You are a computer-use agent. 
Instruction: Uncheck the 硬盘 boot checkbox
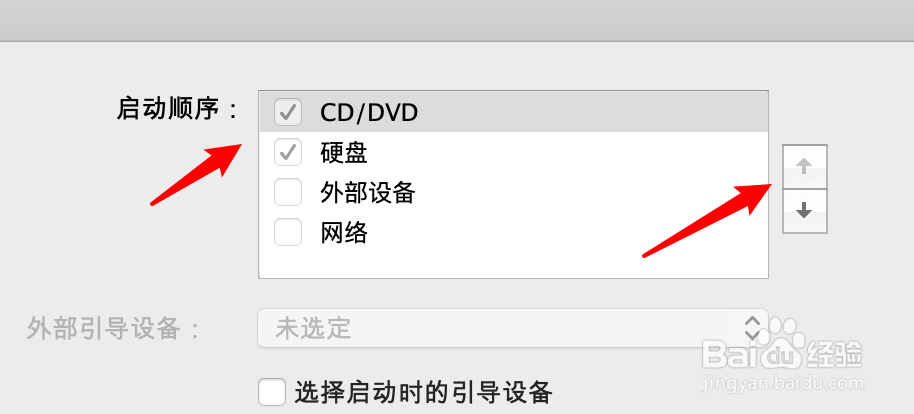pyautogui.click(x=288, y=152)
